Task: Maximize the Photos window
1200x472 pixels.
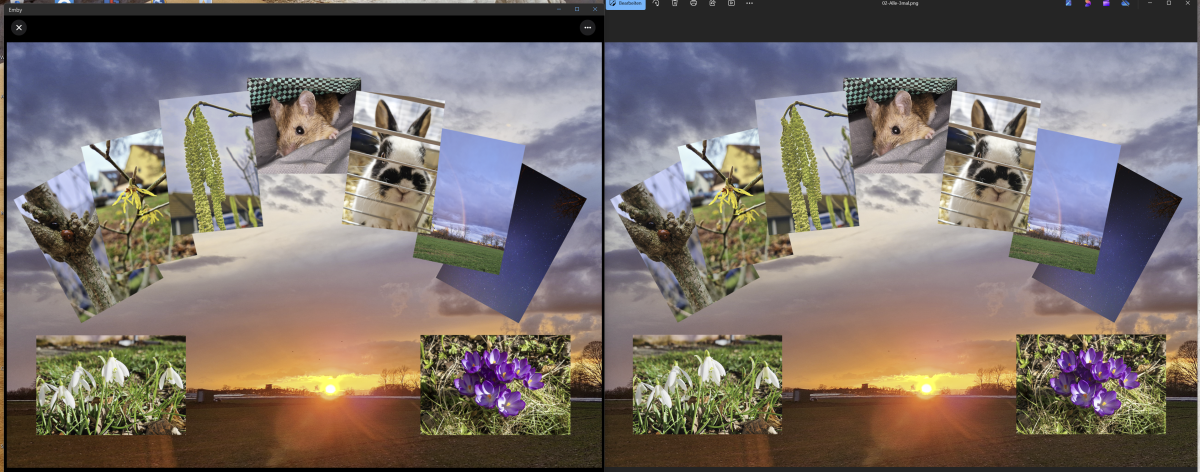Action: coord(1169,4)
